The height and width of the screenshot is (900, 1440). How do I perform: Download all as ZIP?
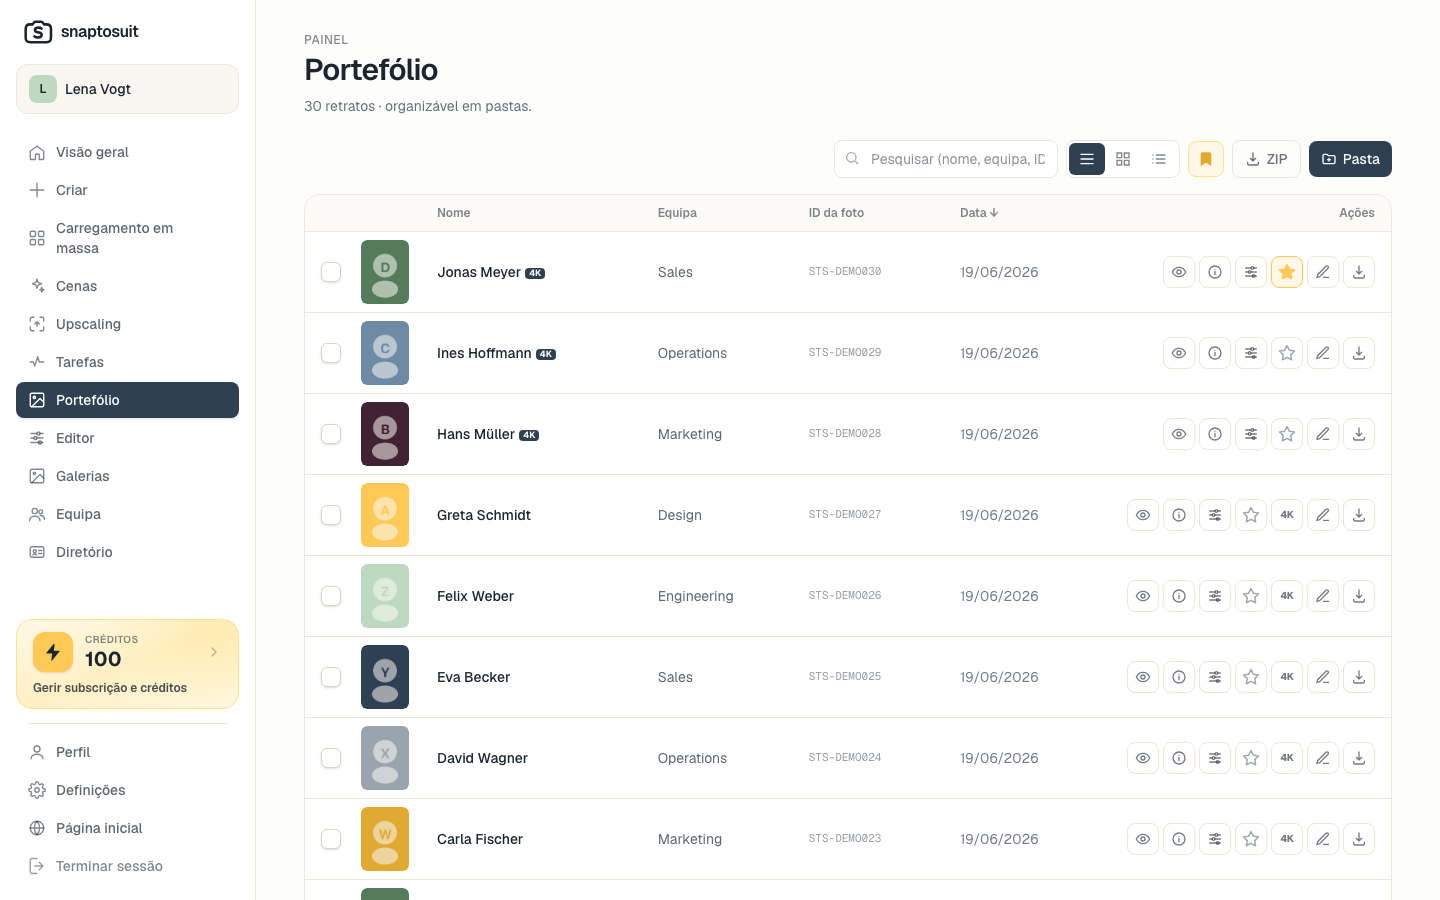pos(1266,159)
